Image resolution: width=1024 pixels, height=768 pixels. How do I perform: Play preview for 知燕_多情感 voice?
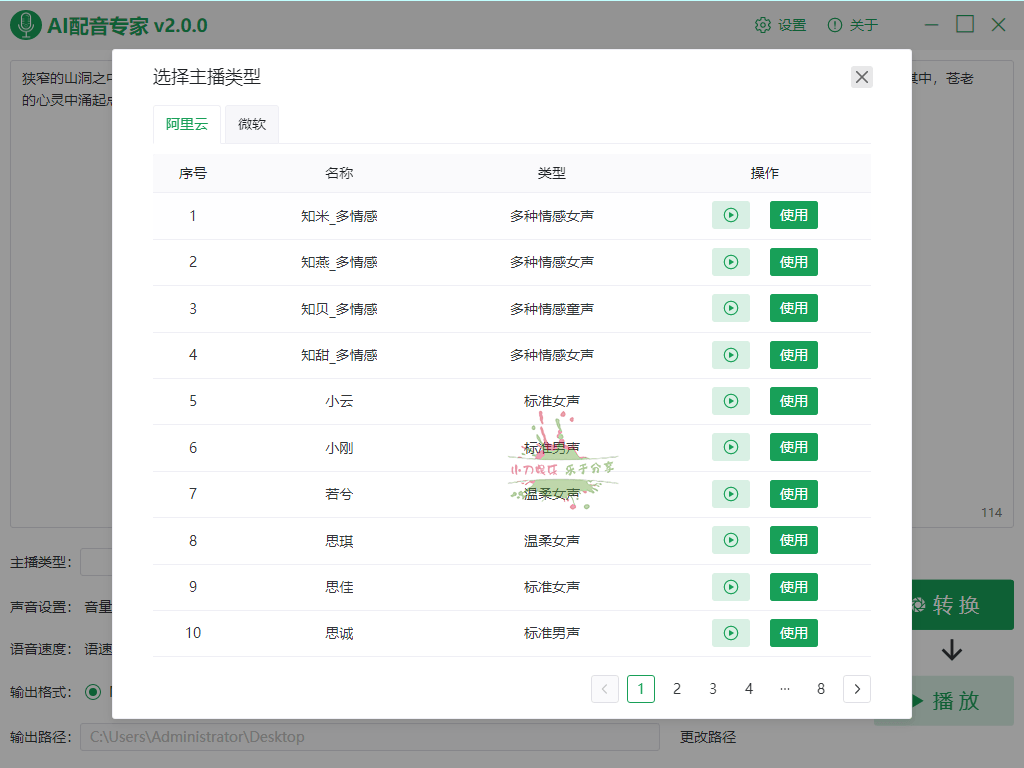(730, 262)
